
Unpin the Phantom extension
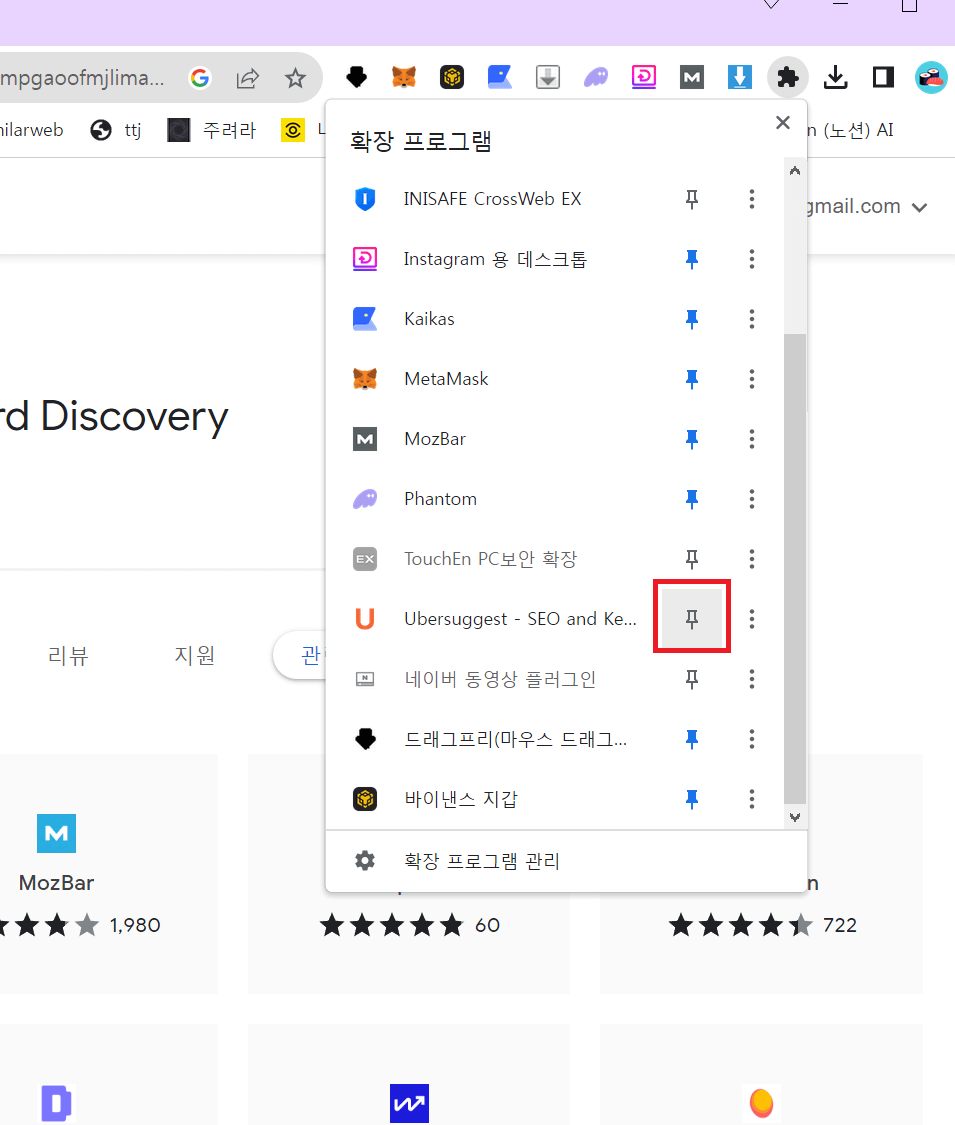(x=692, y=499)
